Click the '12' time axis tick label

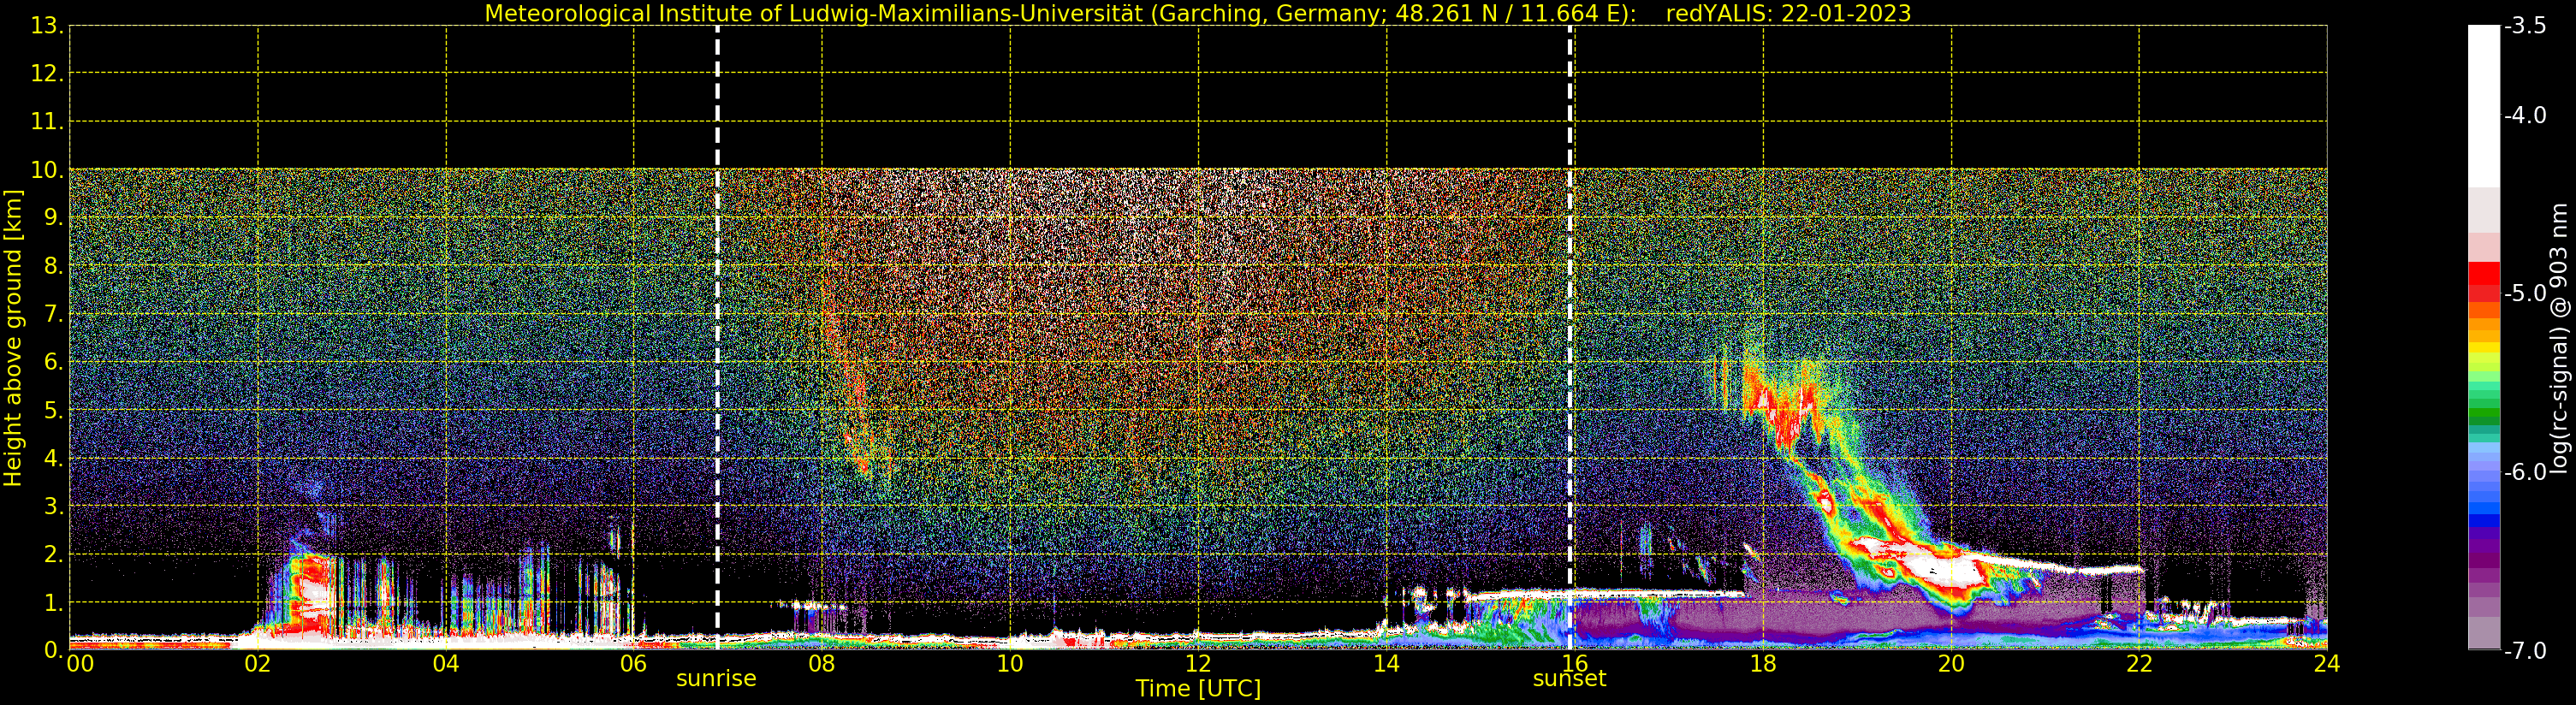[1198, 663]
